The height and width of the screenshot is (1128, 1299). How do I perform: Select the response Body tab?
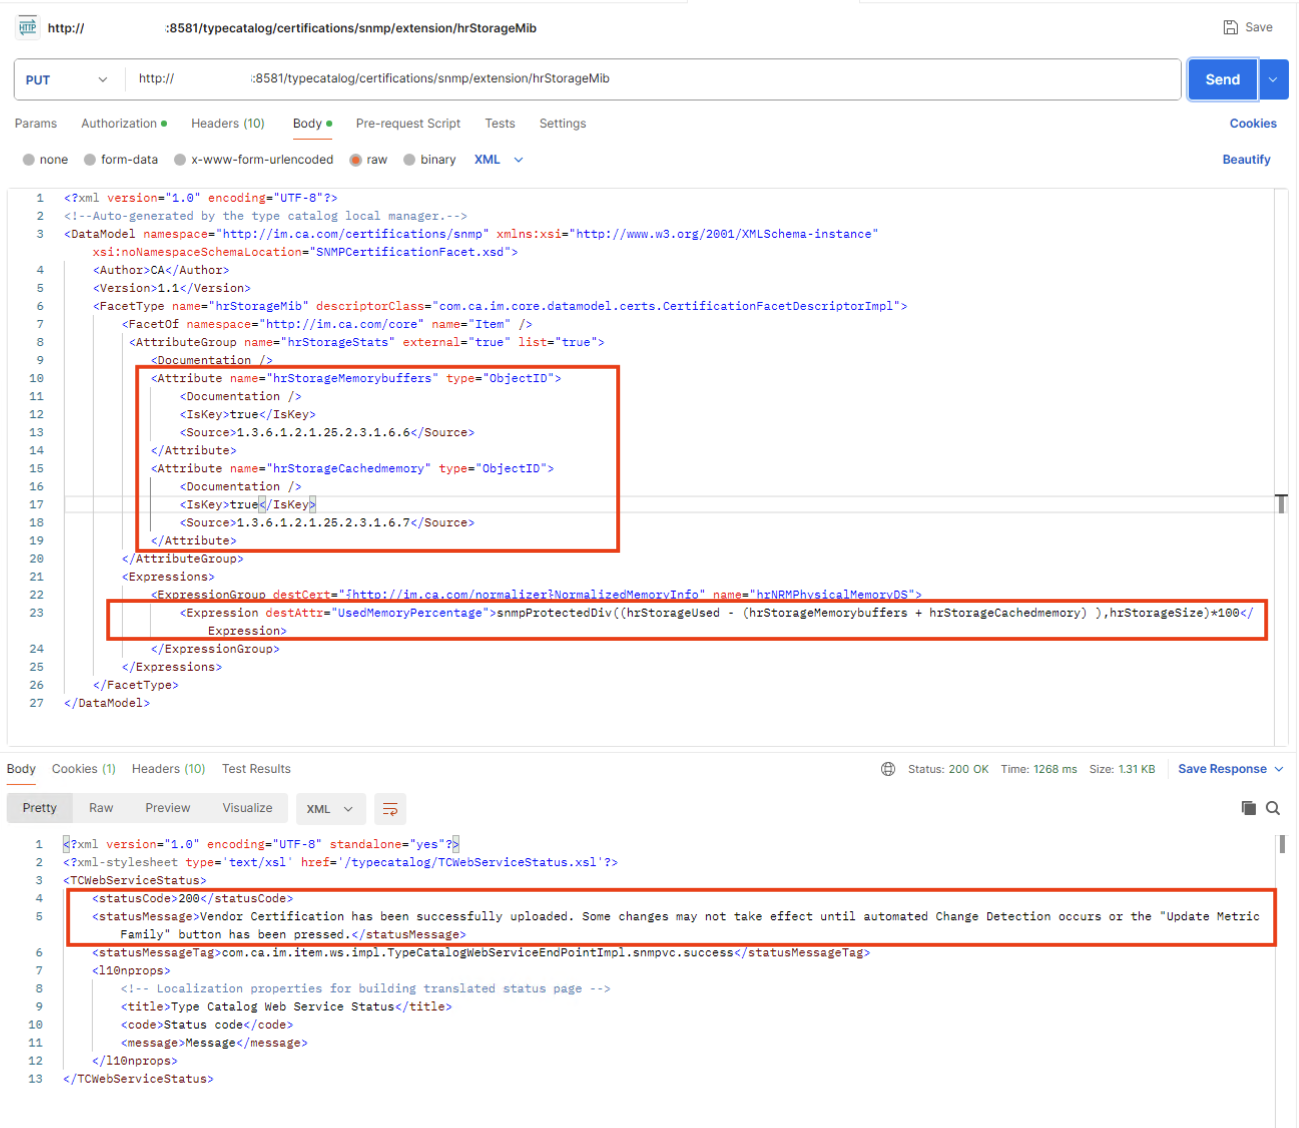pos(21,769)
